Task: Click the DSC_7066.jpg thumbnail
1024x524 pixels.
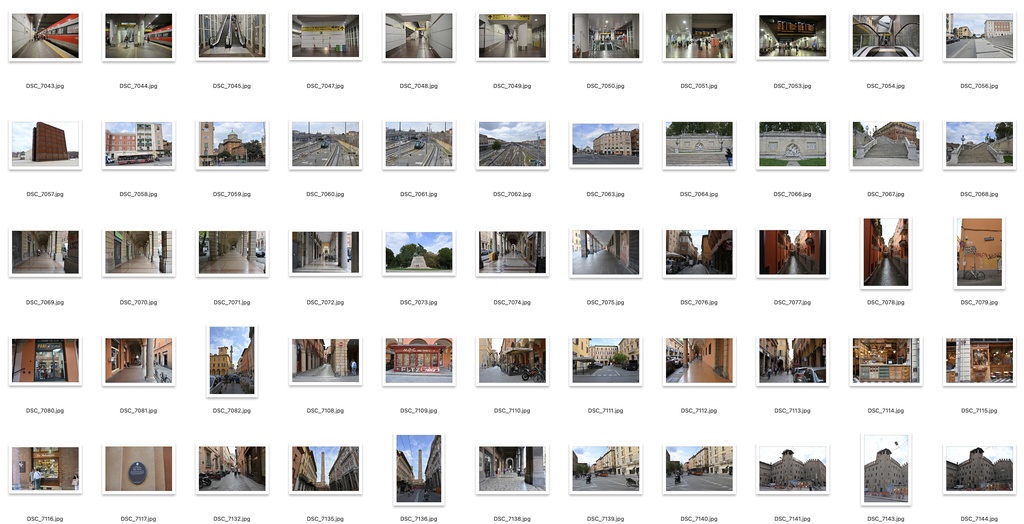Action: click(792, 144)
